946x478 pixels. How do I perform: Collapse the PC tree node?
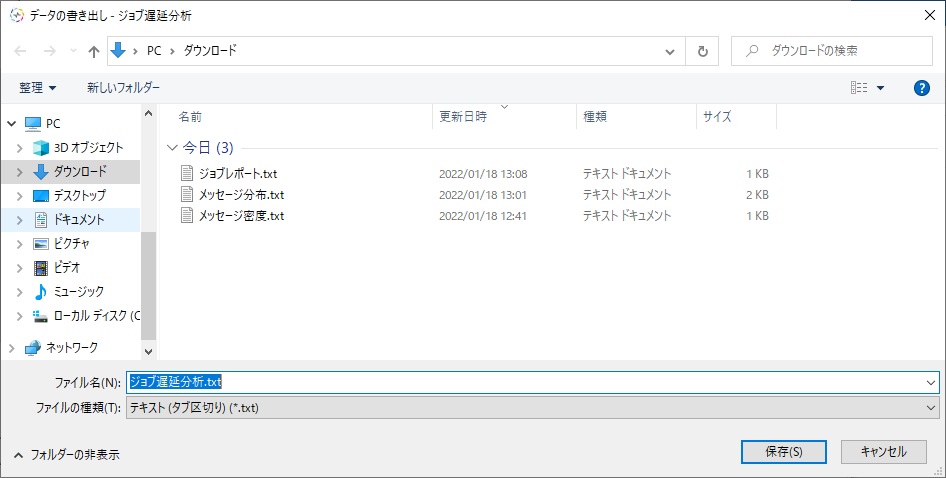[11, 124]
